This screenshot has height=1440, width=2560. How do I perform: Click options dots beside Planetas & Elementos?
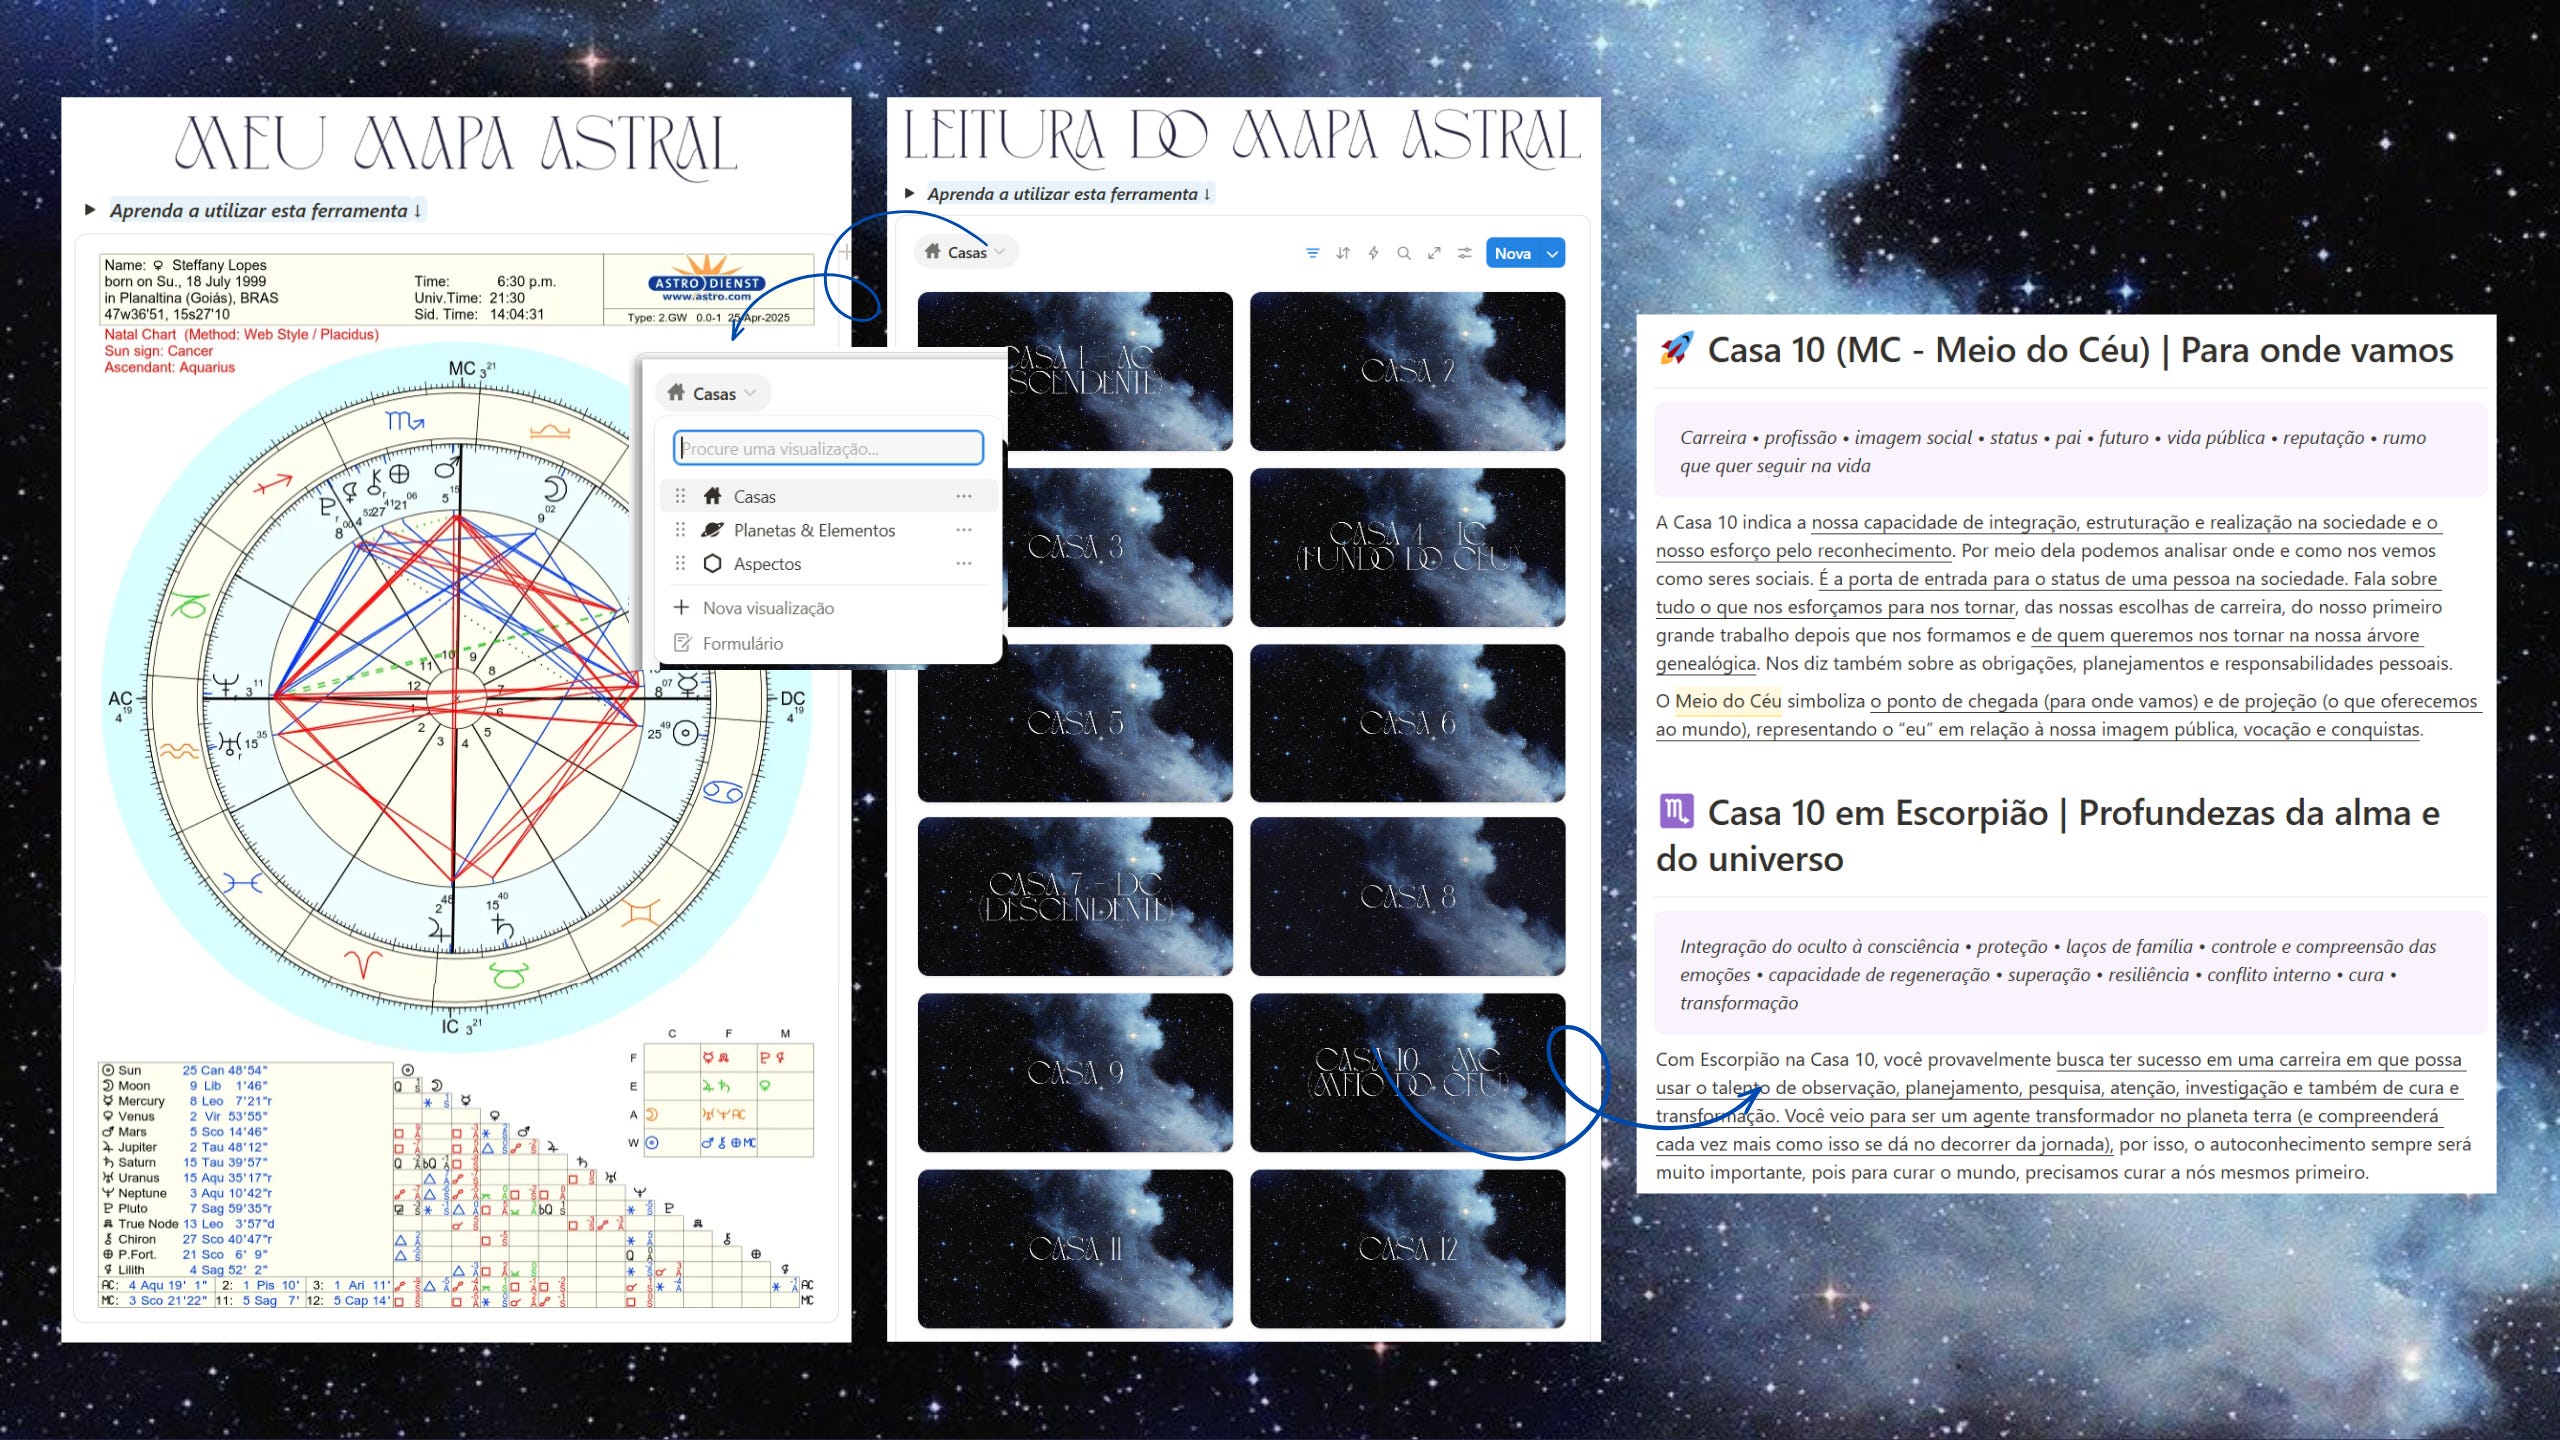coord(963,530)
